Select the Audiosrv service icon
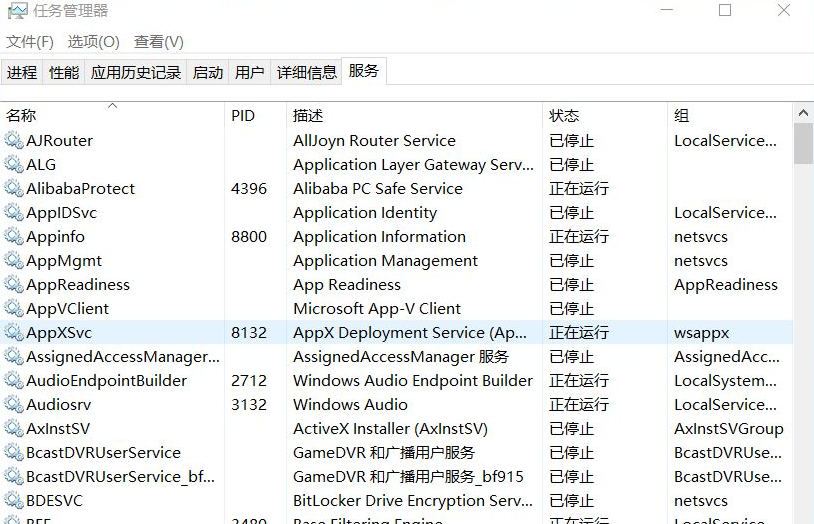 pos(13,405)
